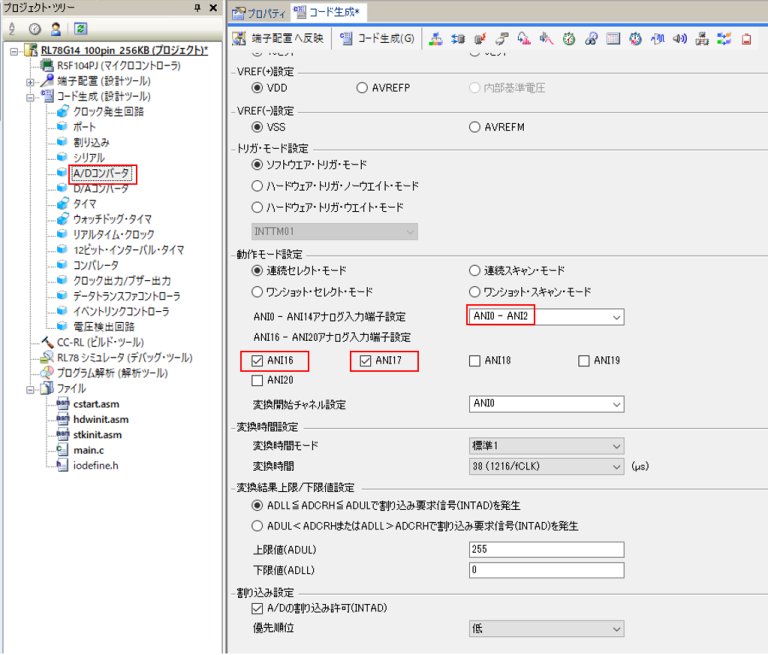The image size is (768, 655).
Task: Select the コード生成 tab
Action: pyautogui.click(x=329, y=13)
